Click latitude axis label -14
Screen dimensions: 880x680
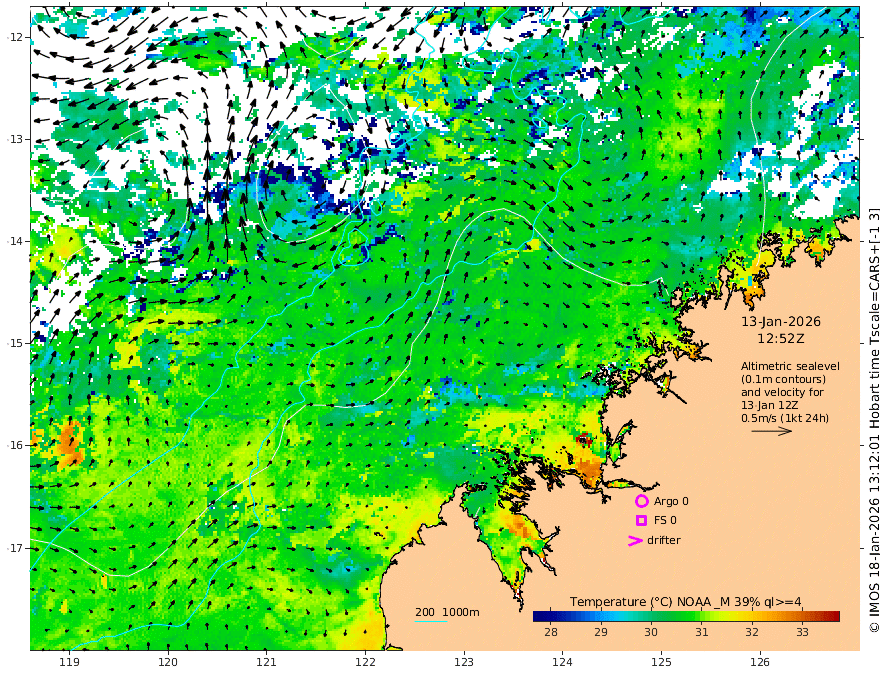click(15, 241)
